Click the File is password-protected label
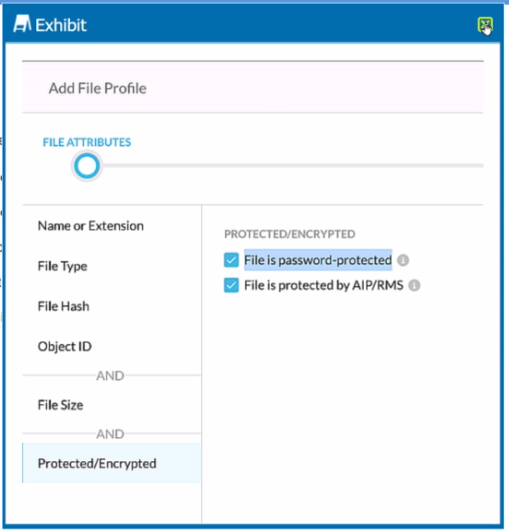The image size is (509, 531). point(318,260)
